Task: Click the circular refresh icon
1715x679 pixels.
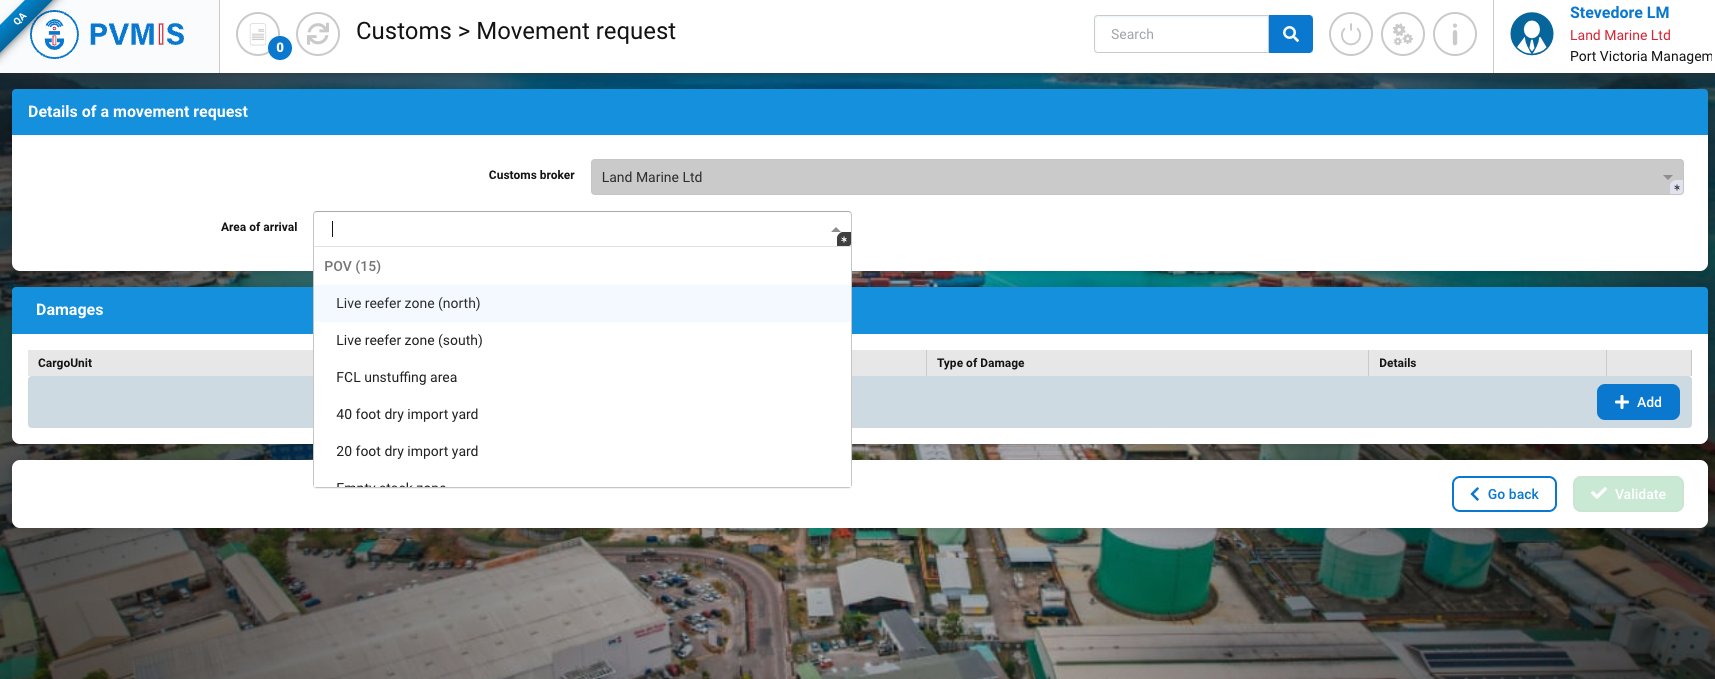Action: click(x=318, y=35)
